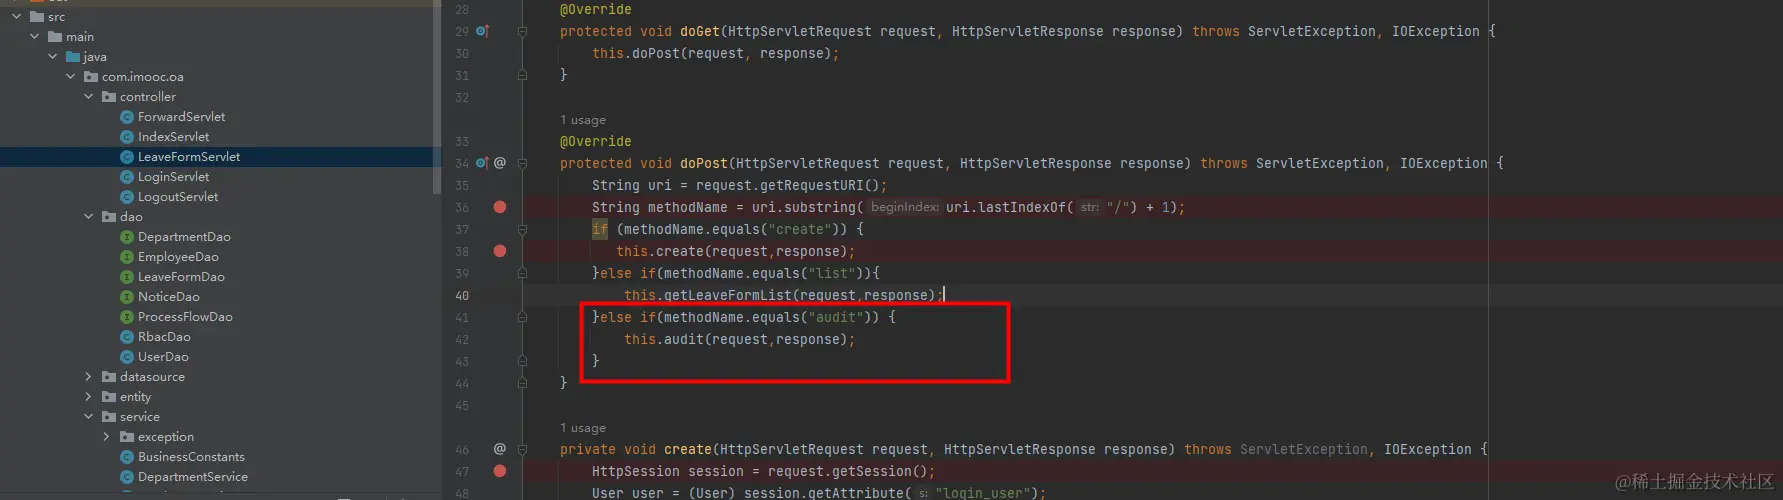Remove breakpoint on line 38

click(x=500, y=251)
